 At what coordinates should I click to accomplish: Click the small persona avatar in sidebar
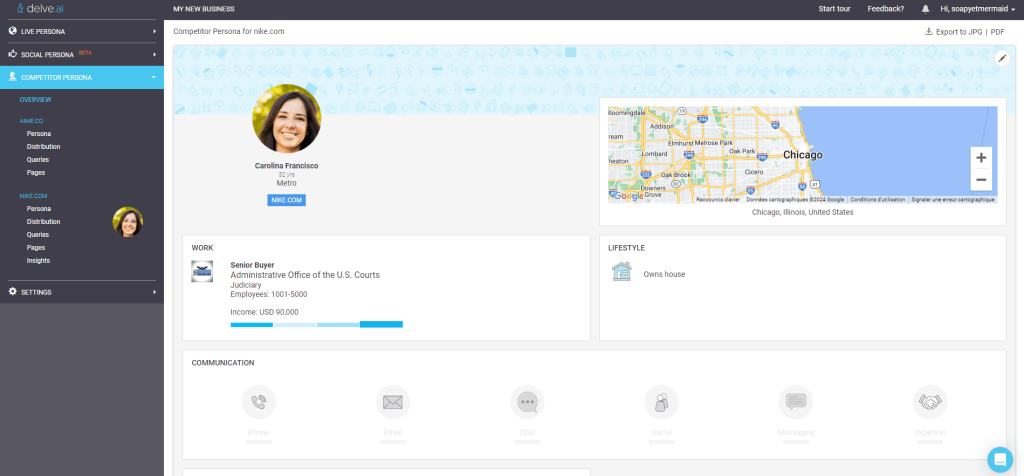point(128,222)
